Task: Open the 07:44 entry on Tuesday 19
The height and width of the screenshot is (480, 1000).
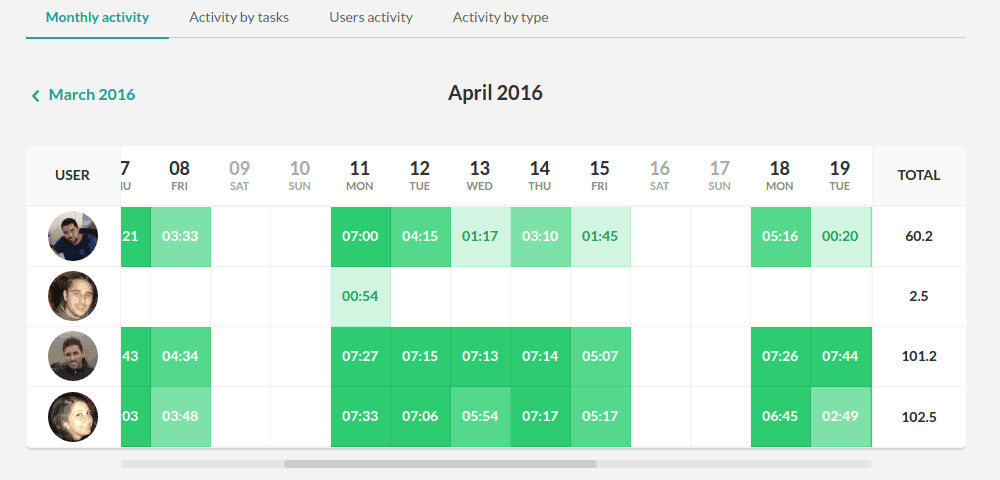Action: 840,357
